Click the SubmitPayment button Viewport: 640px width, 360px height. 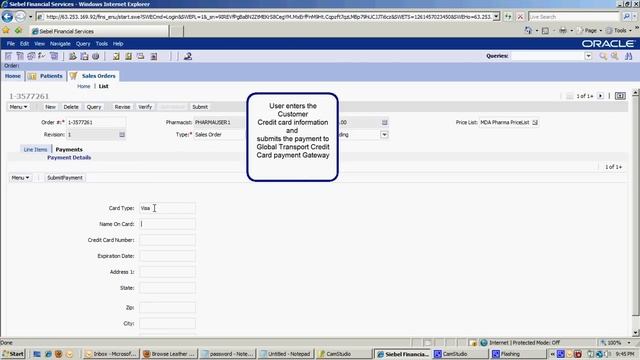pyautogui.click(x=64, y=178)
